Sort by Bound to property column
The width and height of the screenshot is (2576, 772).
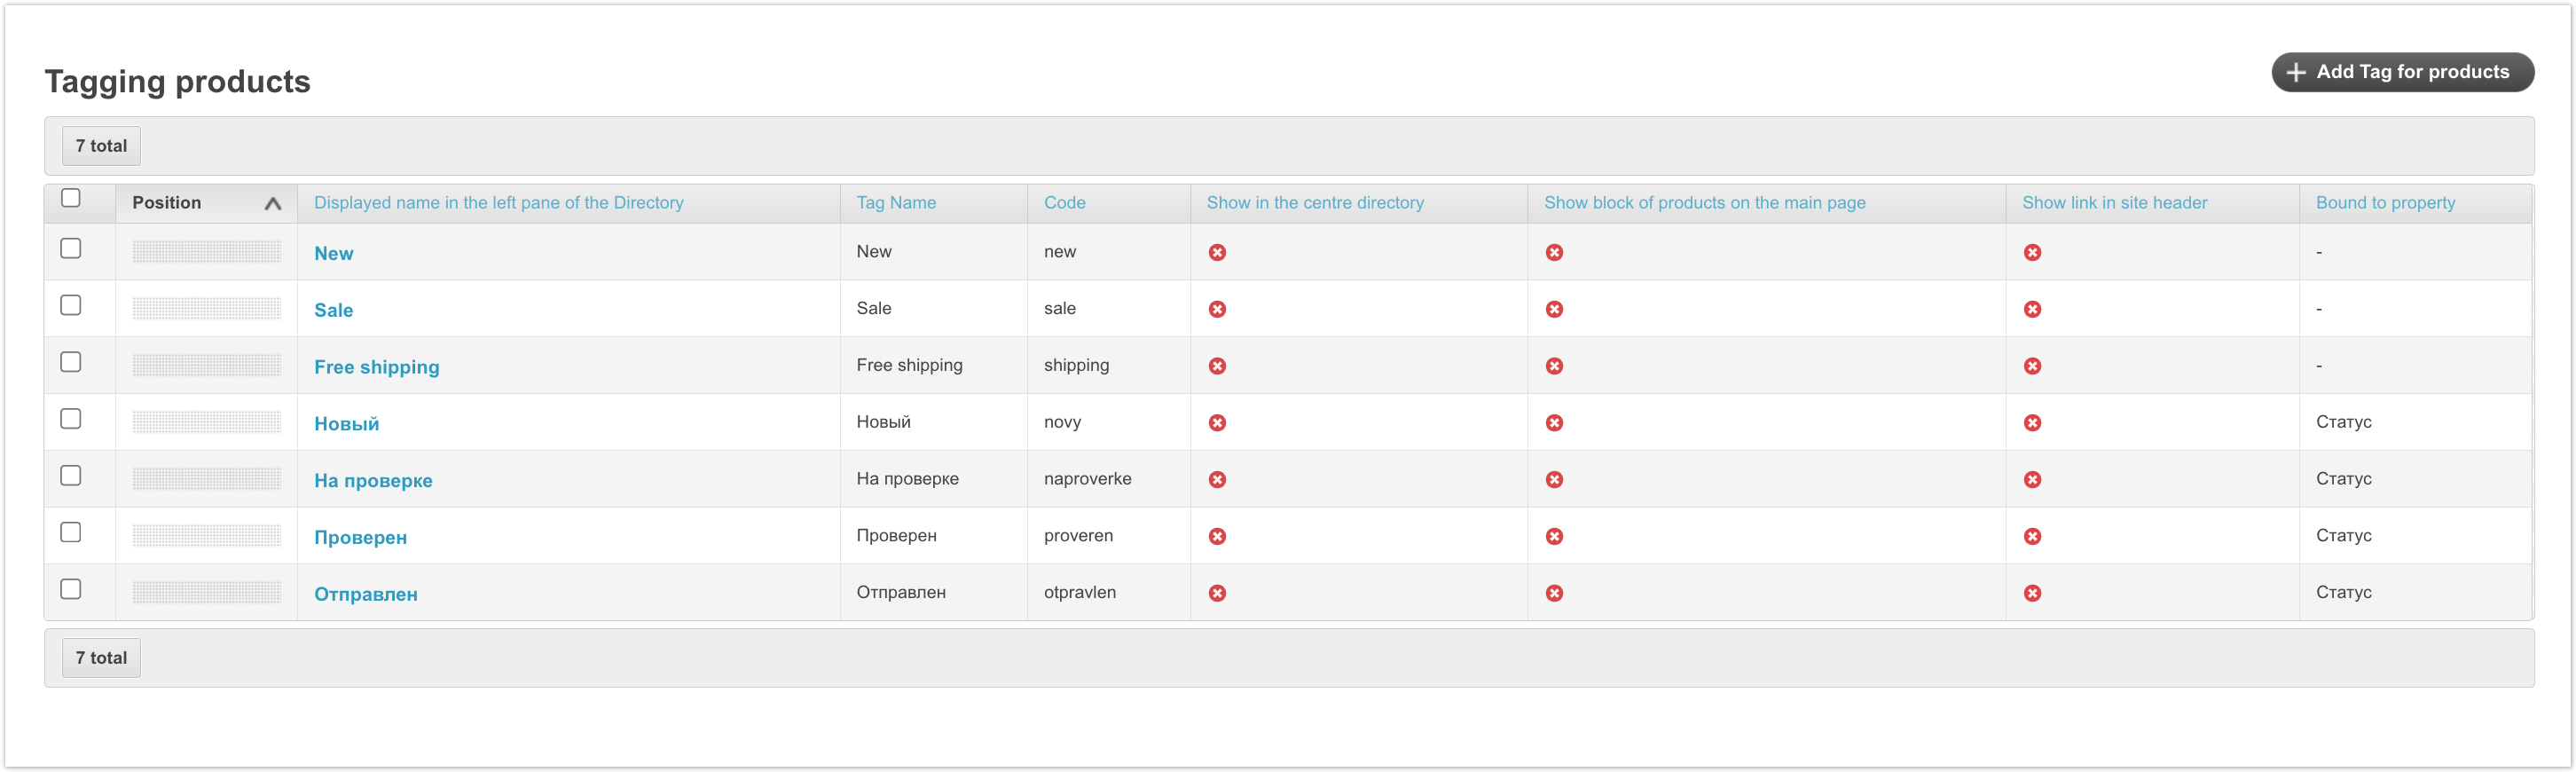click(2384, 203)
